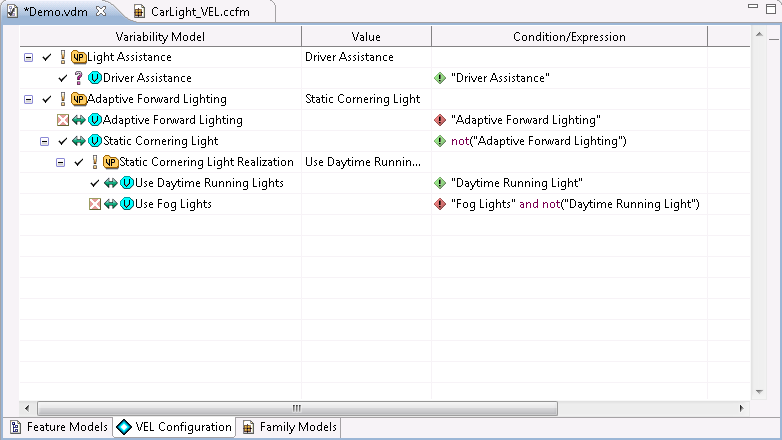The width and height of the screenshot is (782, 440).
Task: Click the VP icon beside Light Assistance
Action: pos(78,57)
